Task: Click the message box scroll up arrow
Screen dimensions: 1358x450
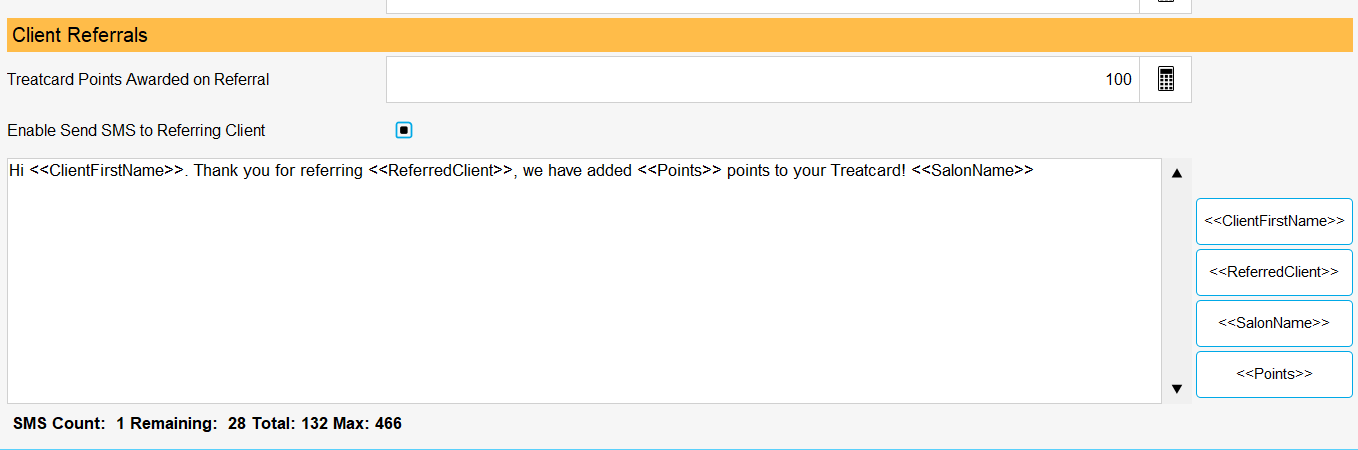Action: click(1177, 173)
